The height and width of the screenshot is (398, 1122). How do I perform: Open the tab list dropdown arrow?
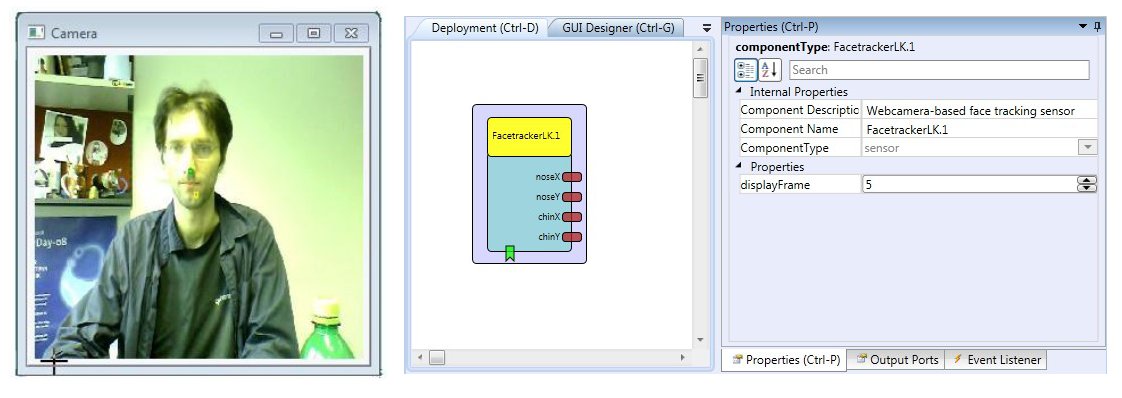pyautogui.click(x=707, y=28)
